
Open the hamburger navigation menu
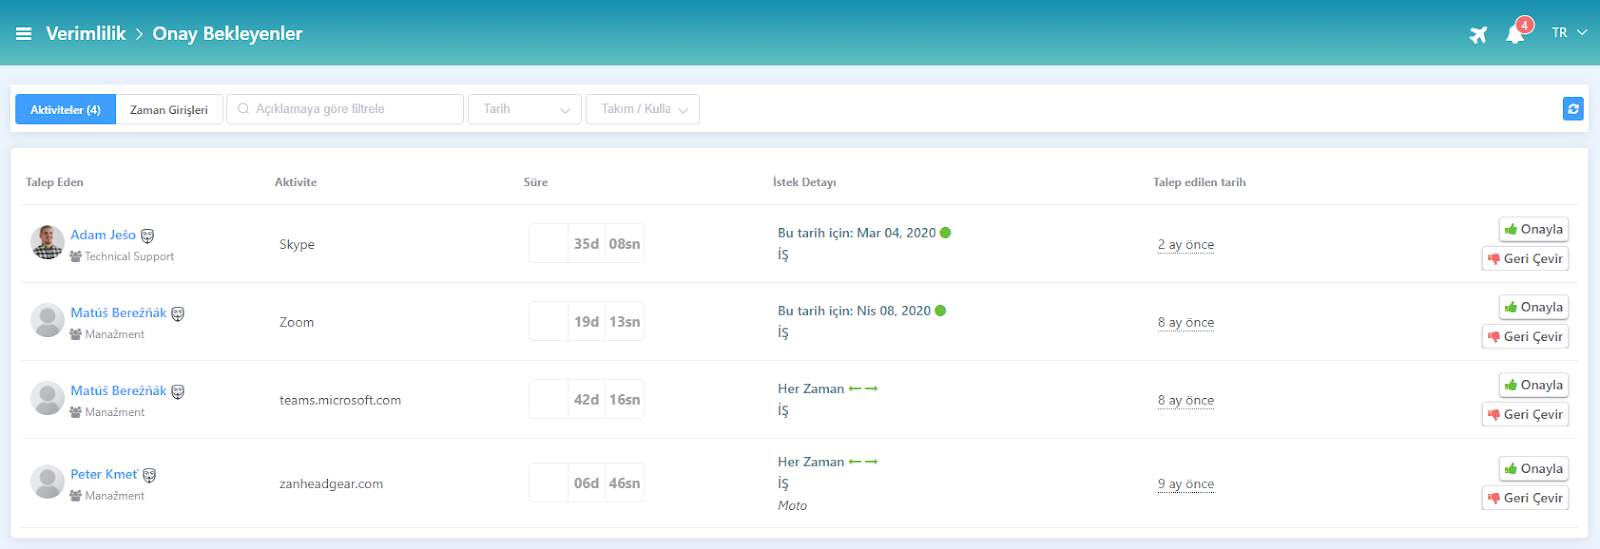pos(24,34)
